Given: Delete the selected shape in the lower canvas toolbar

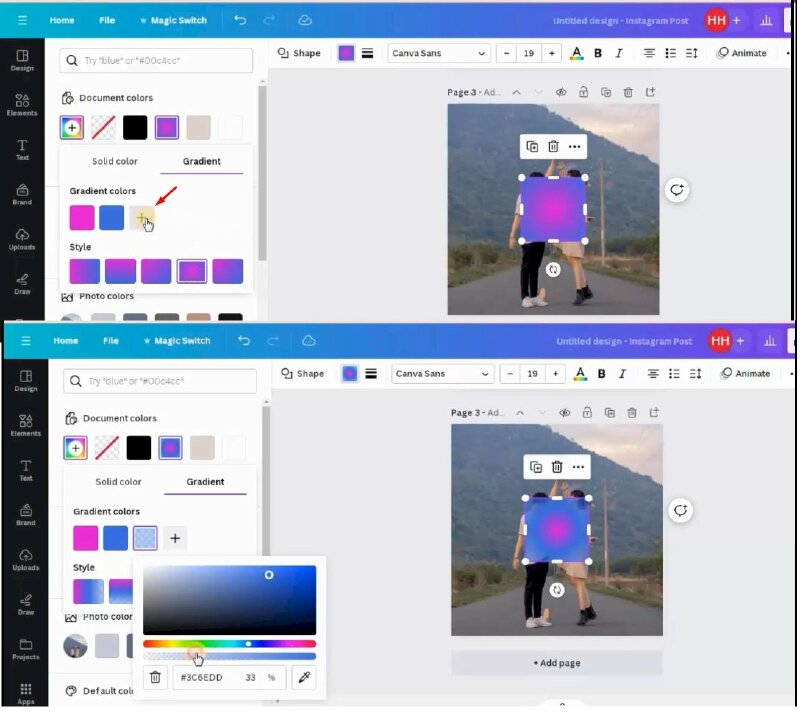Looking at the screenshot, I should pos(557,467).
